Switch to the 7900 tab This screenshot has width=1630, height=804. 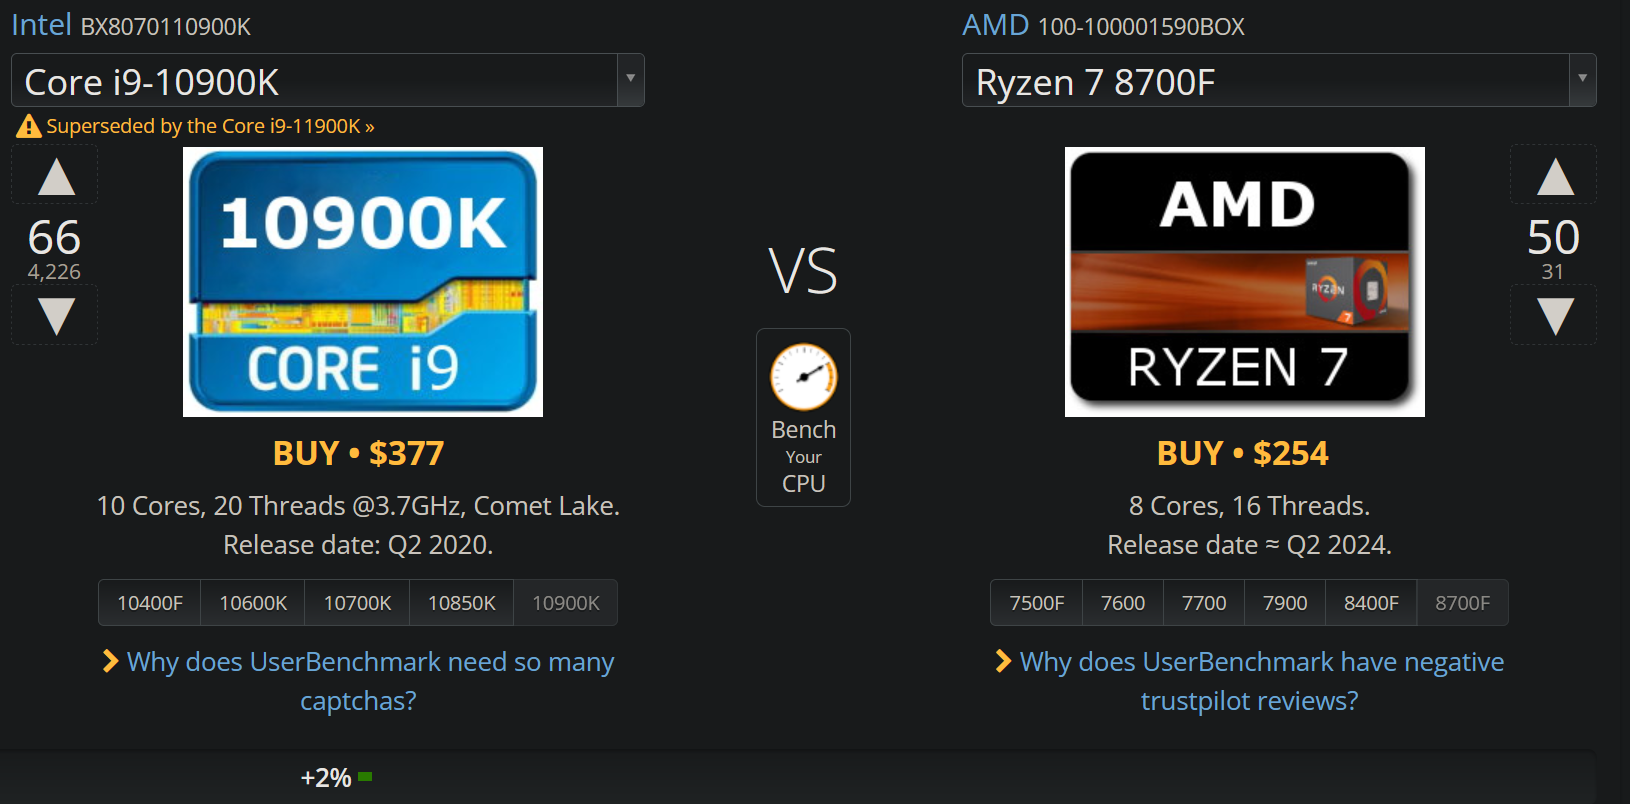1285,603
